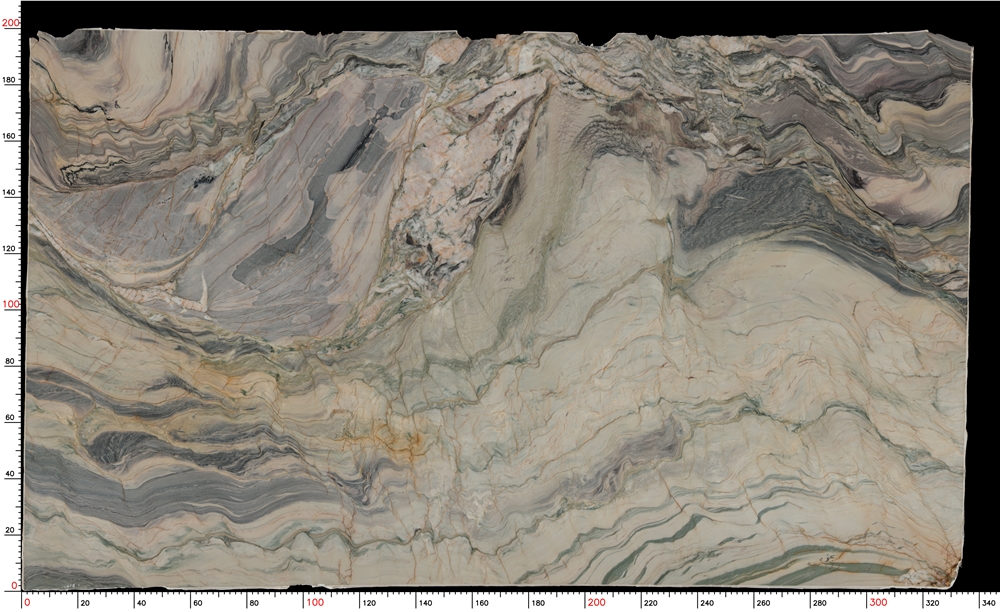Select the 120 mark on the vertical ruler
Screen dimensions: 1000x612
(x=12, y=248)
